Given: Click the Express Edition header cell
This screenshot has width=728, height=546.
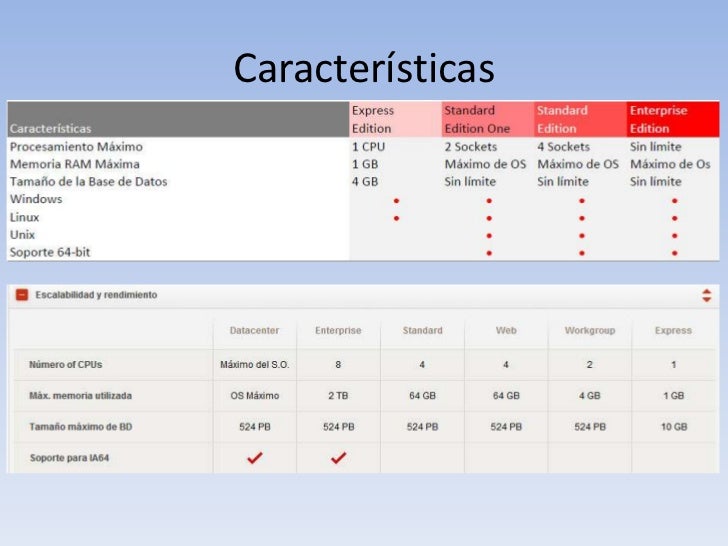Looking at the screenshot, I should pos(395,119).
